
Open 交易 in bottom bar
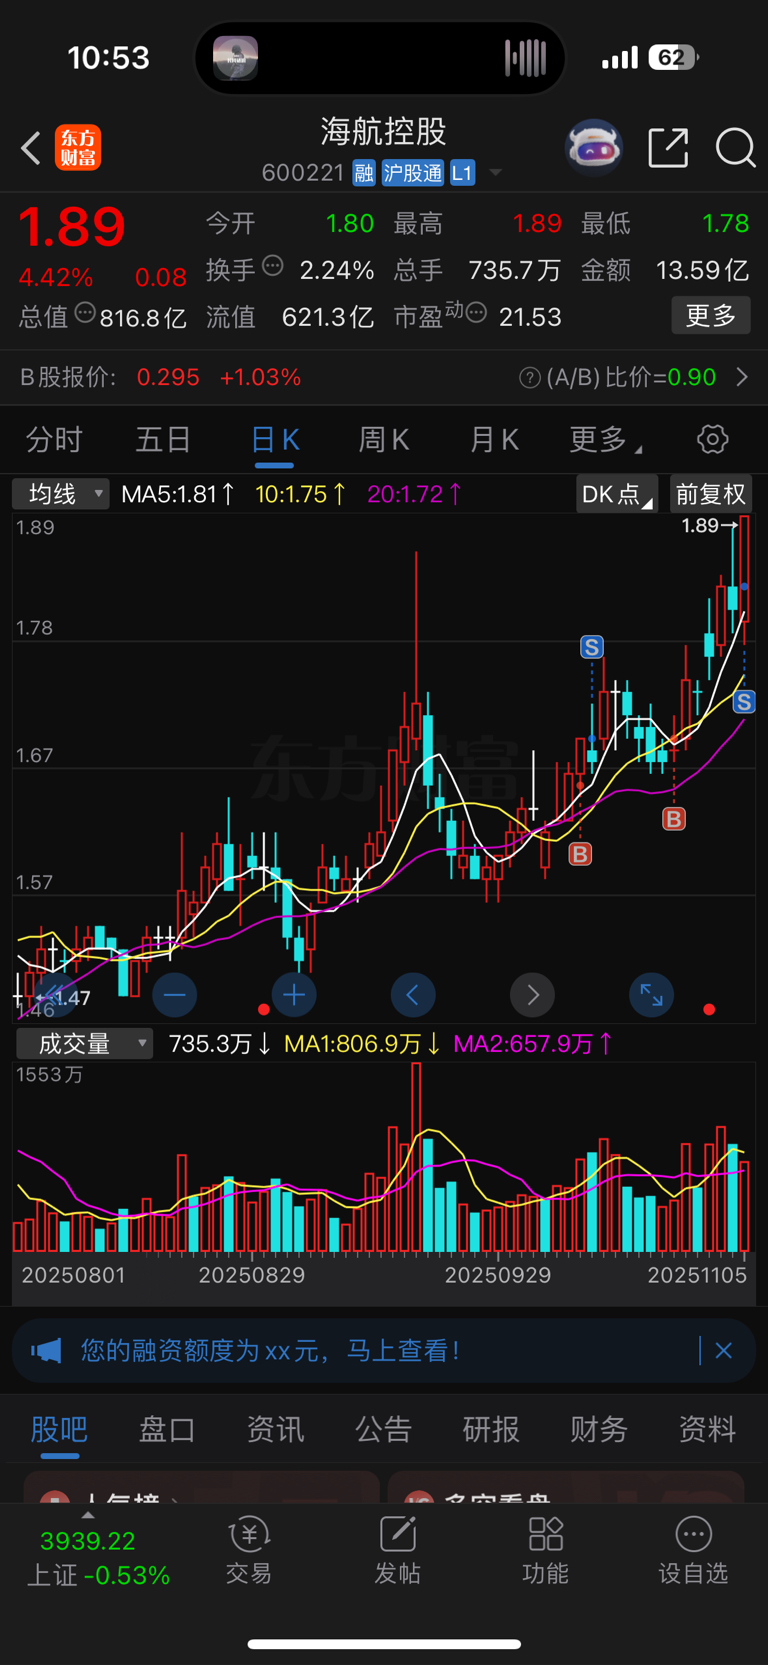[249, 1550]
